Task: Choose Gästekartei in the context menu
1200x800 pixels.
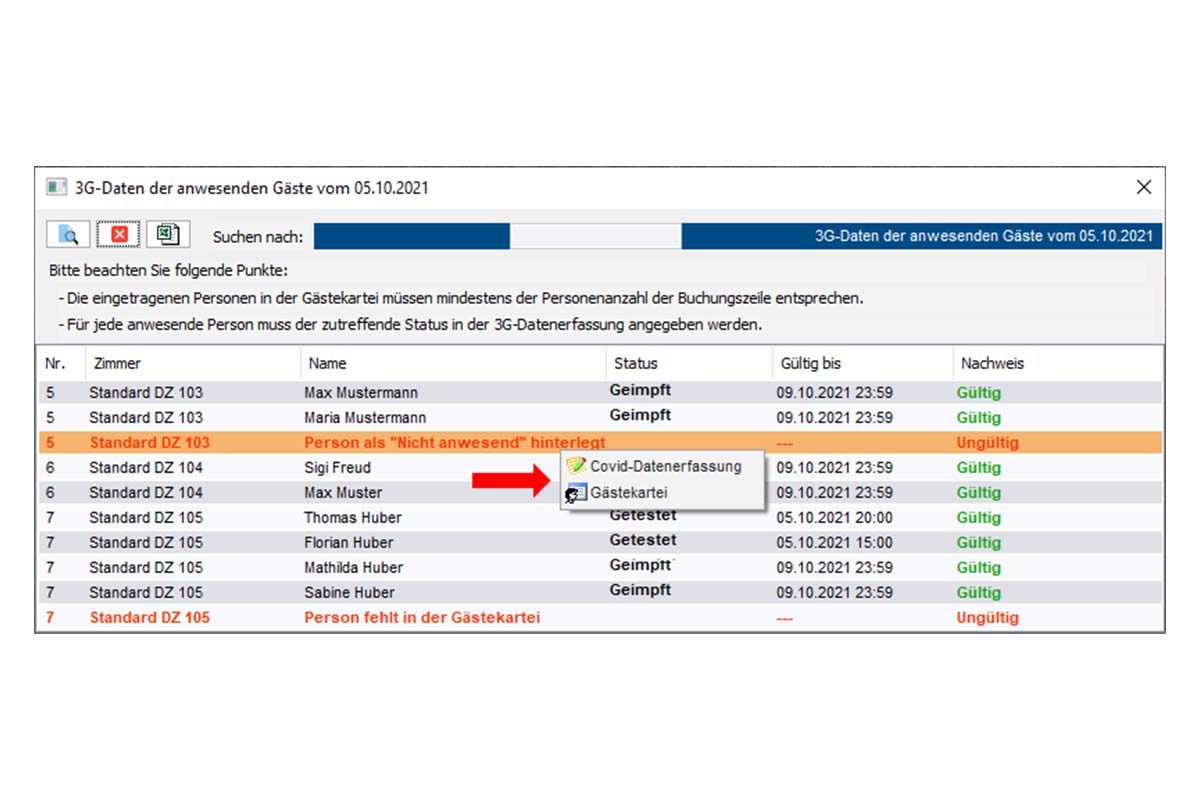Action: (x=628, y=493)
